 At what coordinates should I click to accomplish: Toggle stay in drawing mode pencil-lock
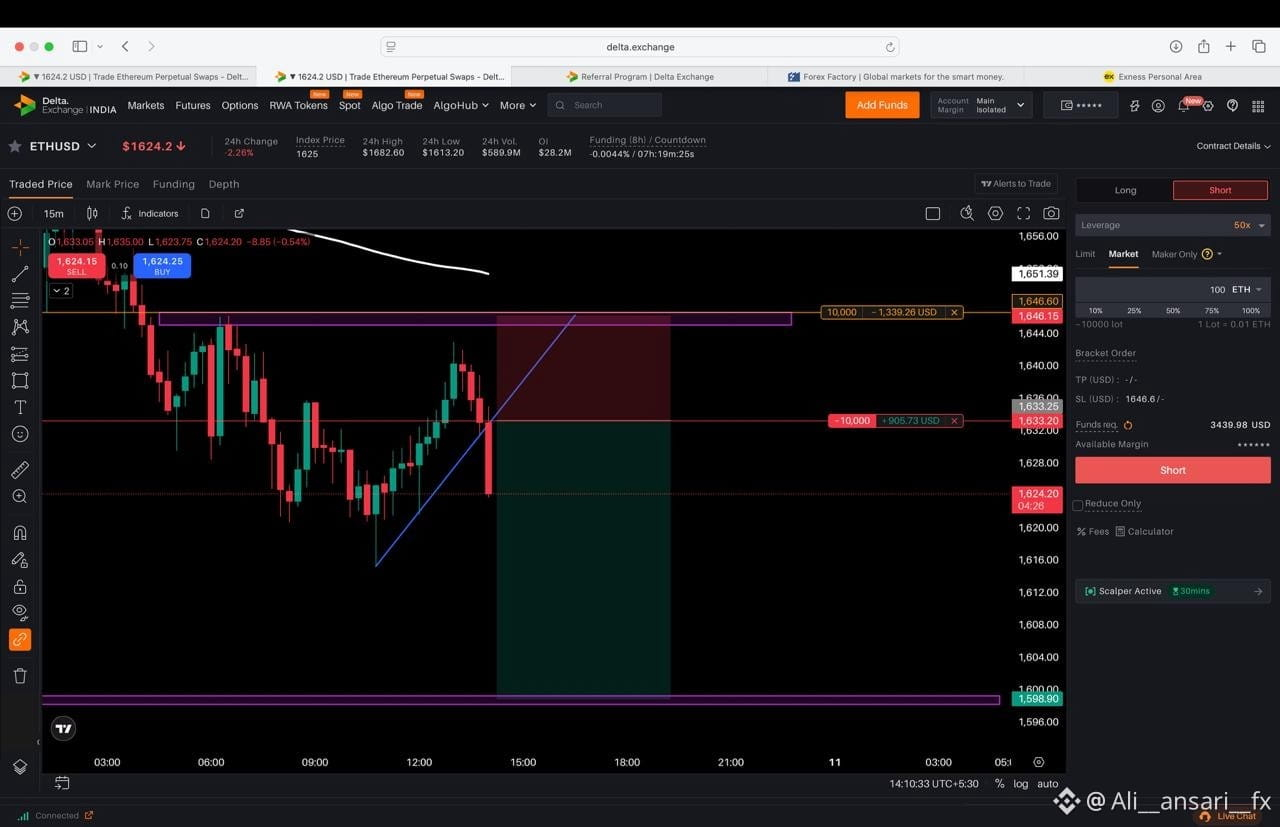(x=20, y=560)
